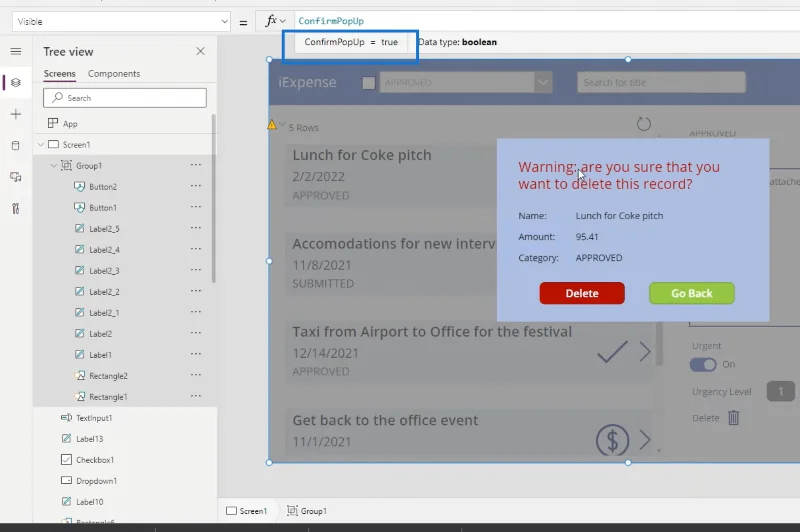Image resolution: width=800 pixels, height=532 pixels.
Task: Click the warning triangle icon near 5 Rows
Action: pyautogui.click(x=272, y=124)
